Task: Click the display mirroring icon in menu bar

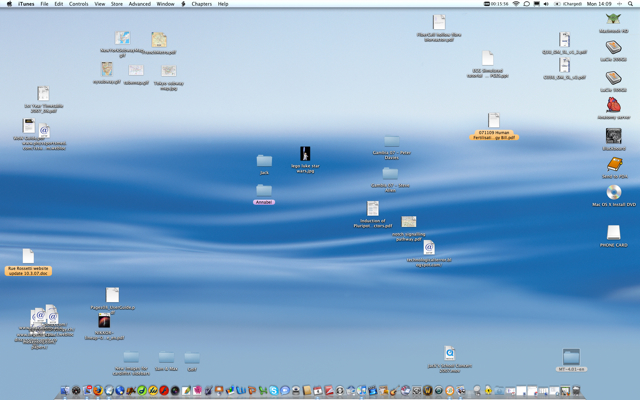Action: (536, 4)
